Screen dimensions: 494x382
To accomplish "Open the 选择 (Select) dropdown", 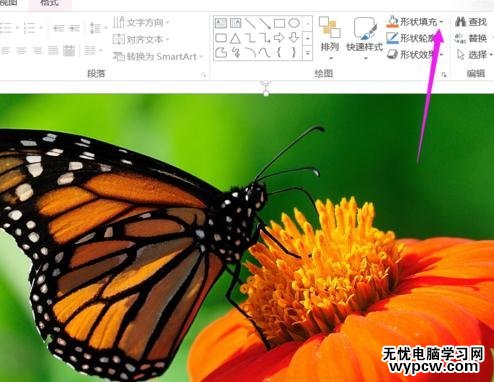I will point(475,54).
